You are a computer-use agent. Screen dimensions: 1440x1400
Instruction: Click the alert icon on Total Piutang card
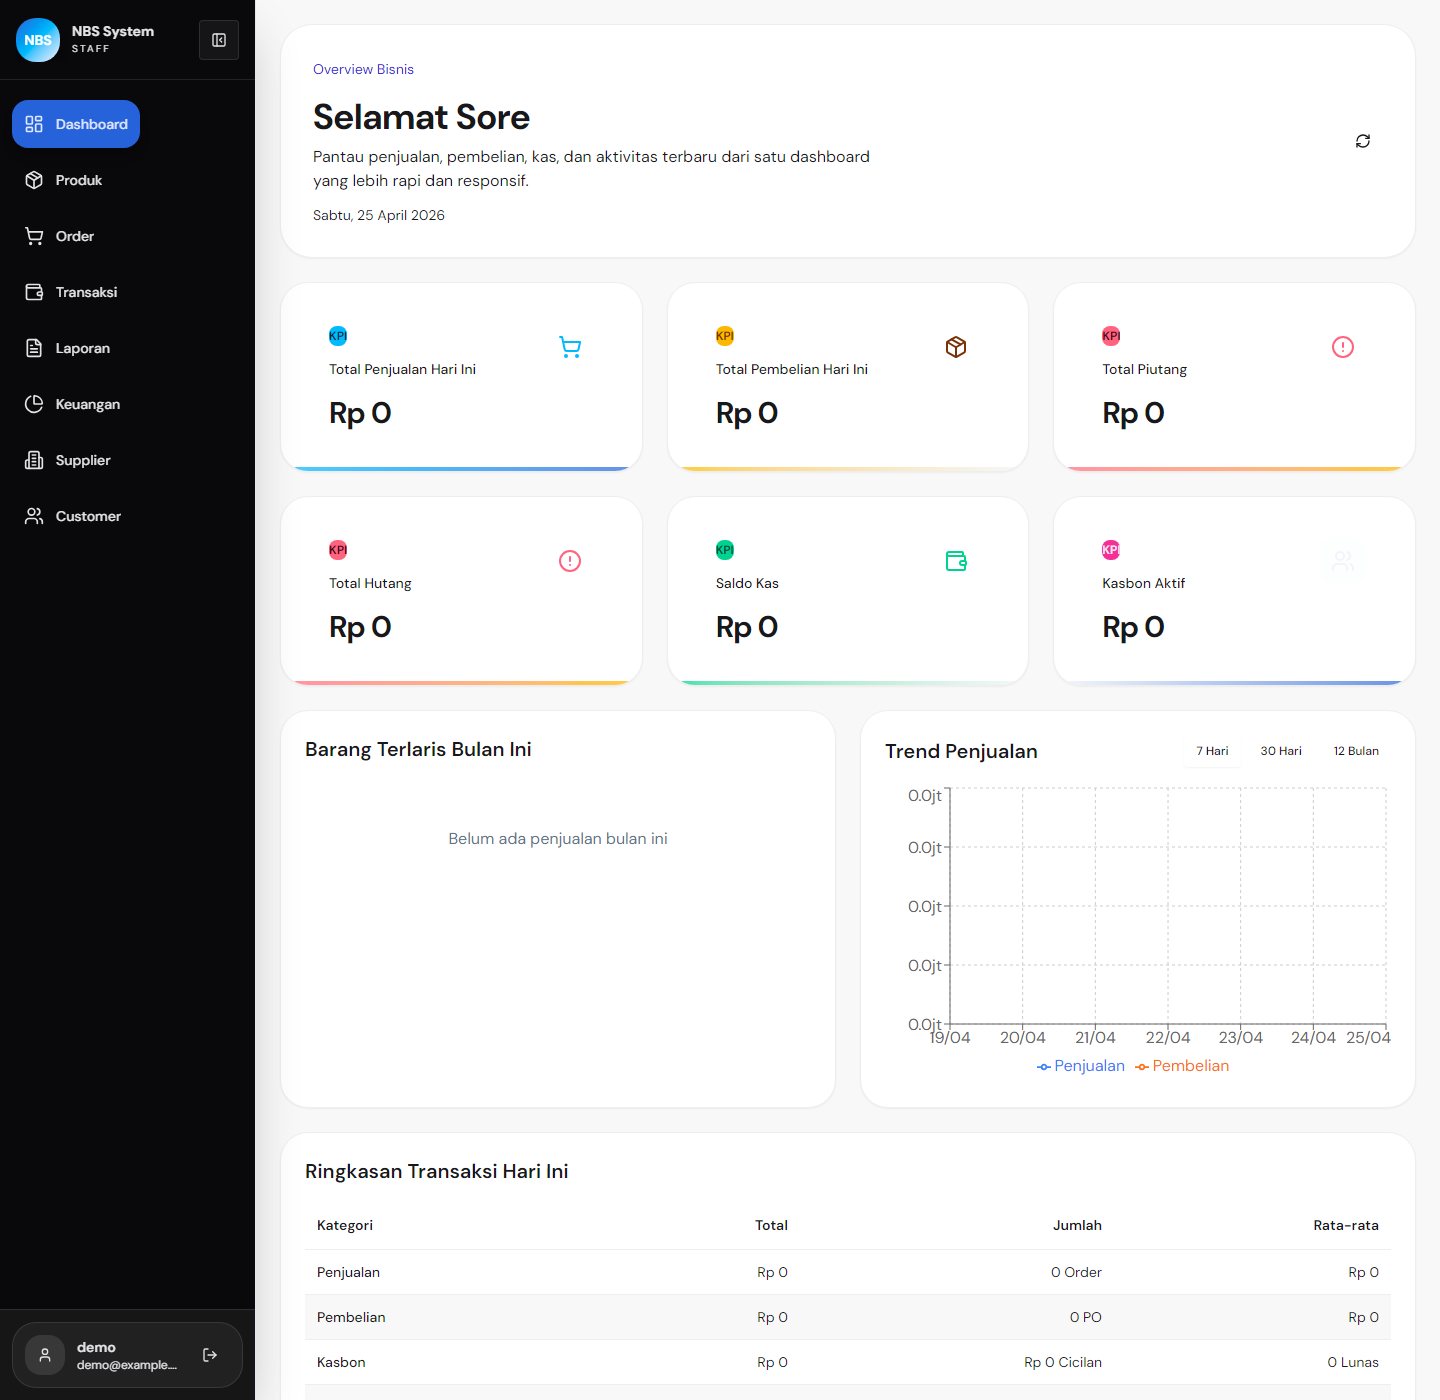pos(1343,347)
